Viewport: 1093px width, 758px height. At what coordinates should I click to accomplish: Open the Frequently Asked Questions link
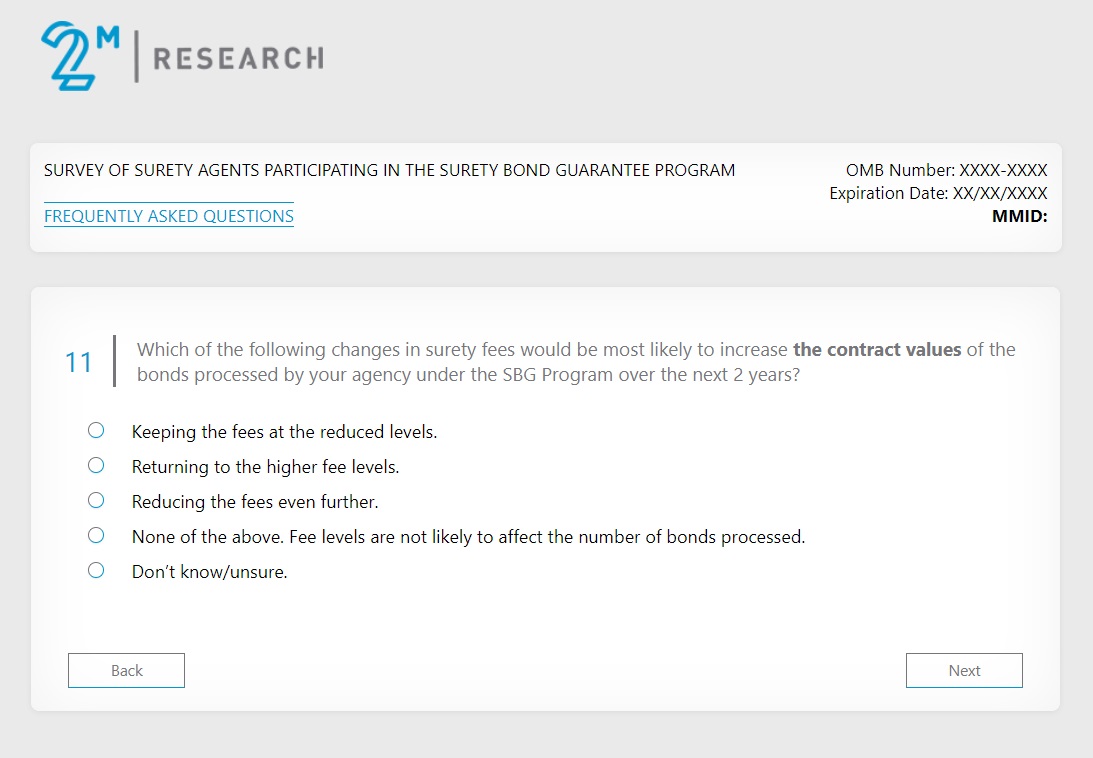(x=169, y=216)
